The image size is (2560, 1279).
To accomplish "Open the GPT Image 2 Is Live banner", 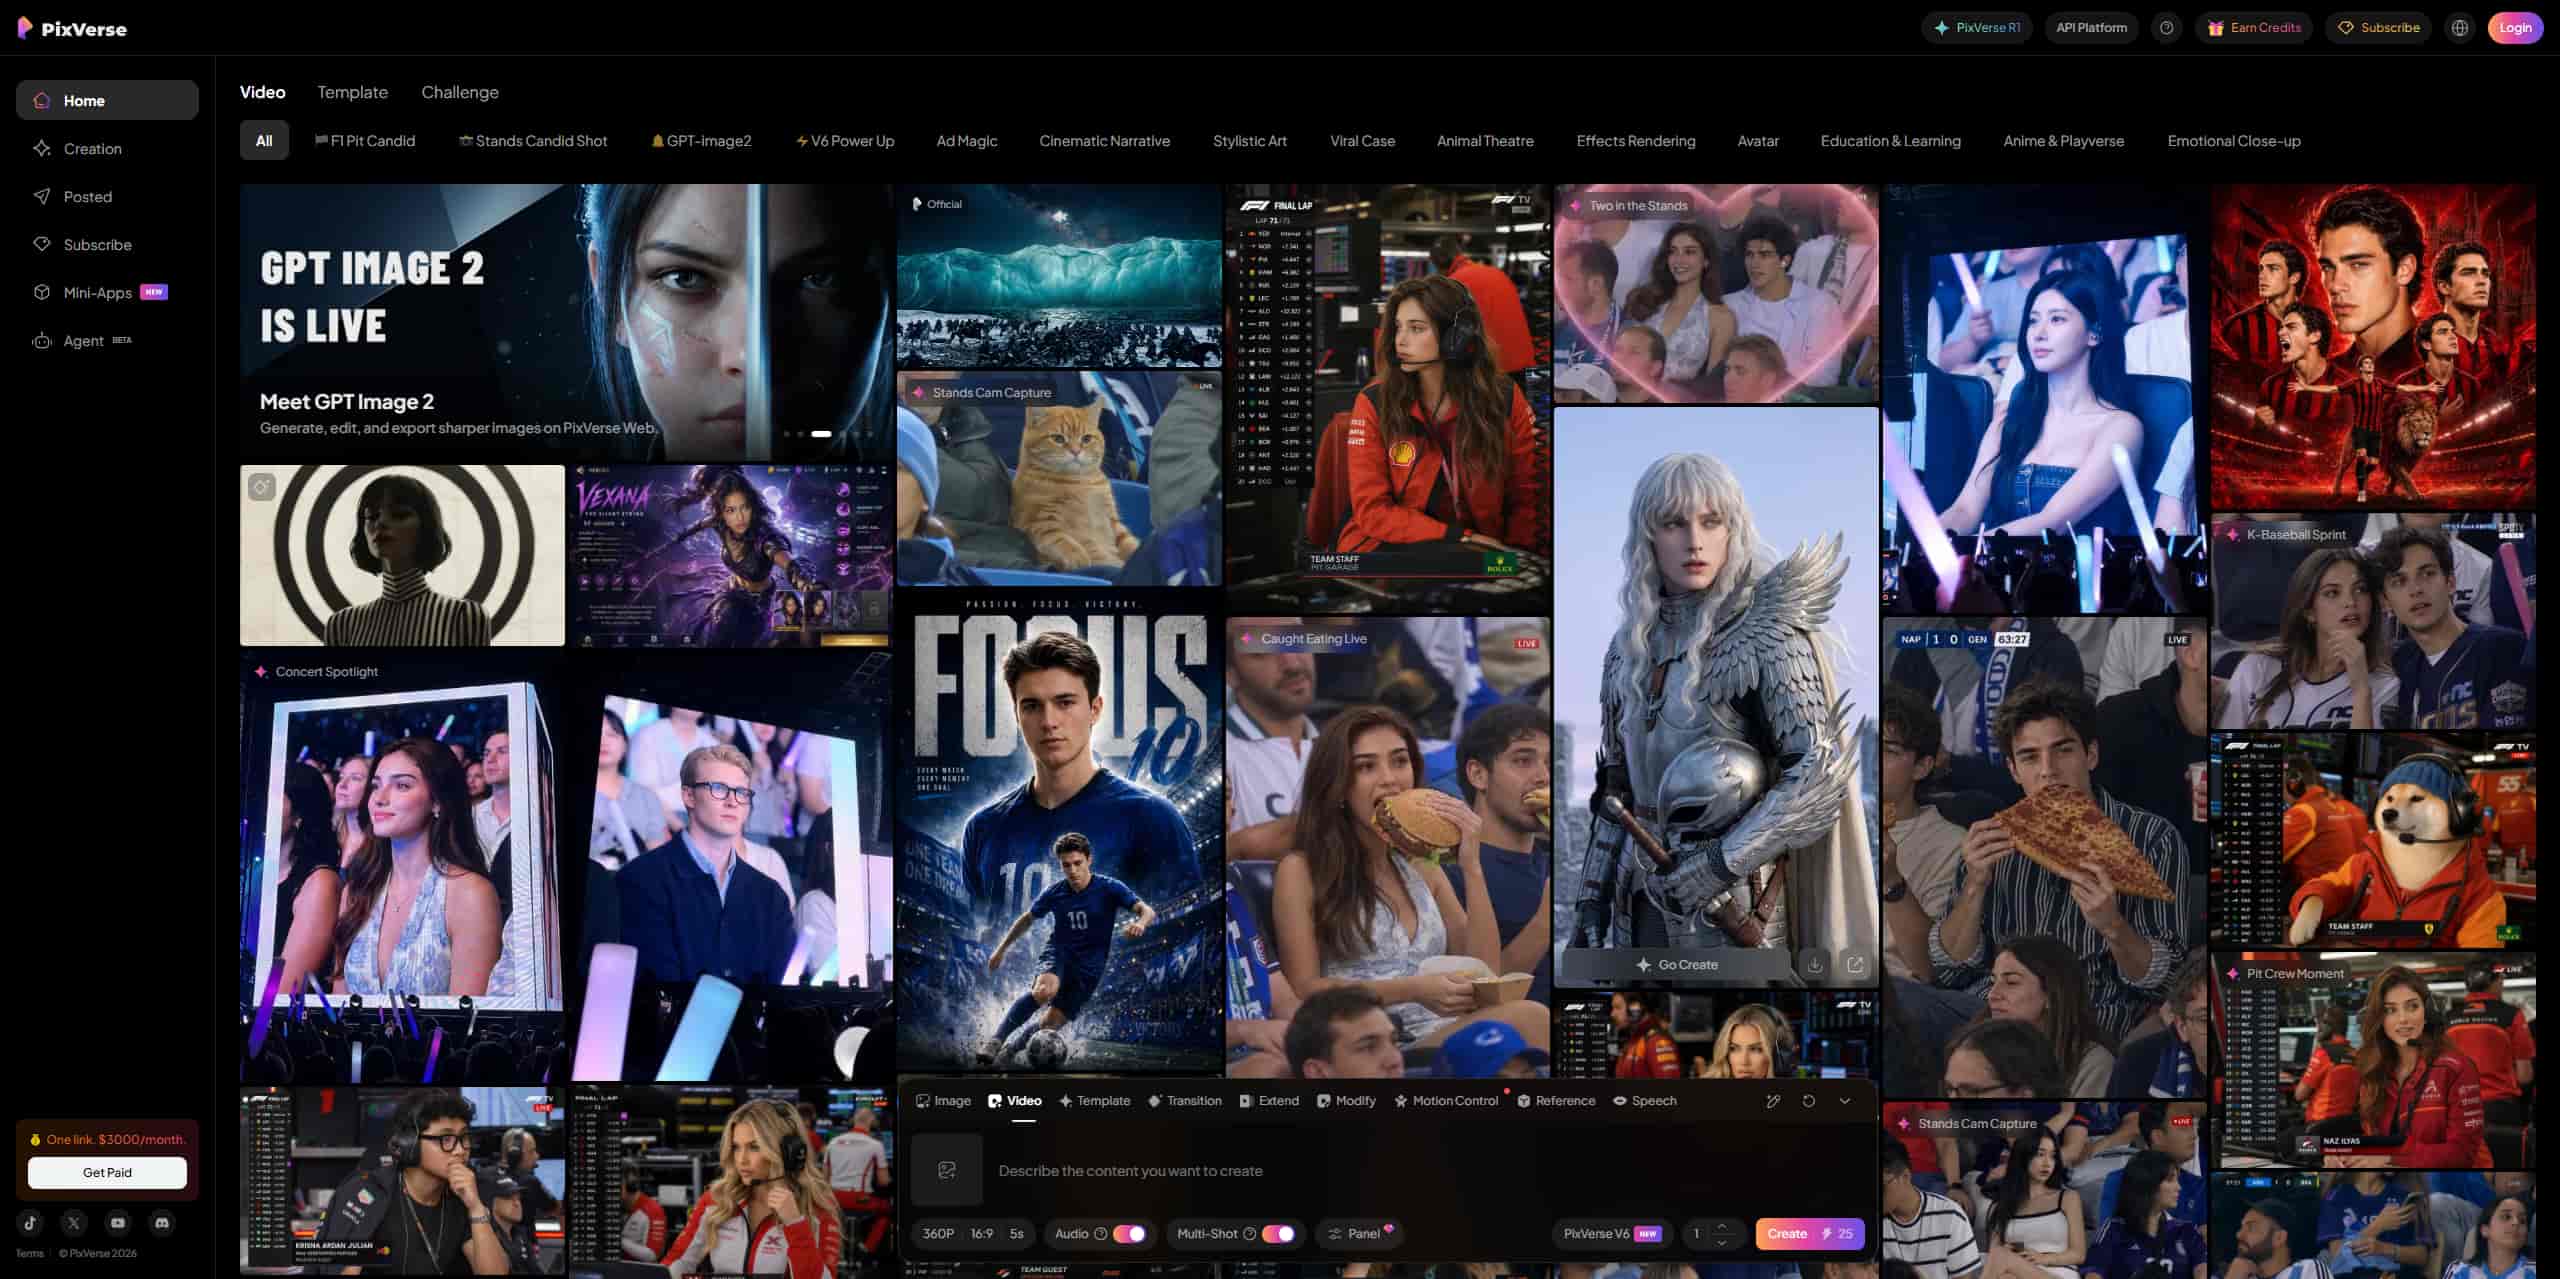I will tap(566, 322).
